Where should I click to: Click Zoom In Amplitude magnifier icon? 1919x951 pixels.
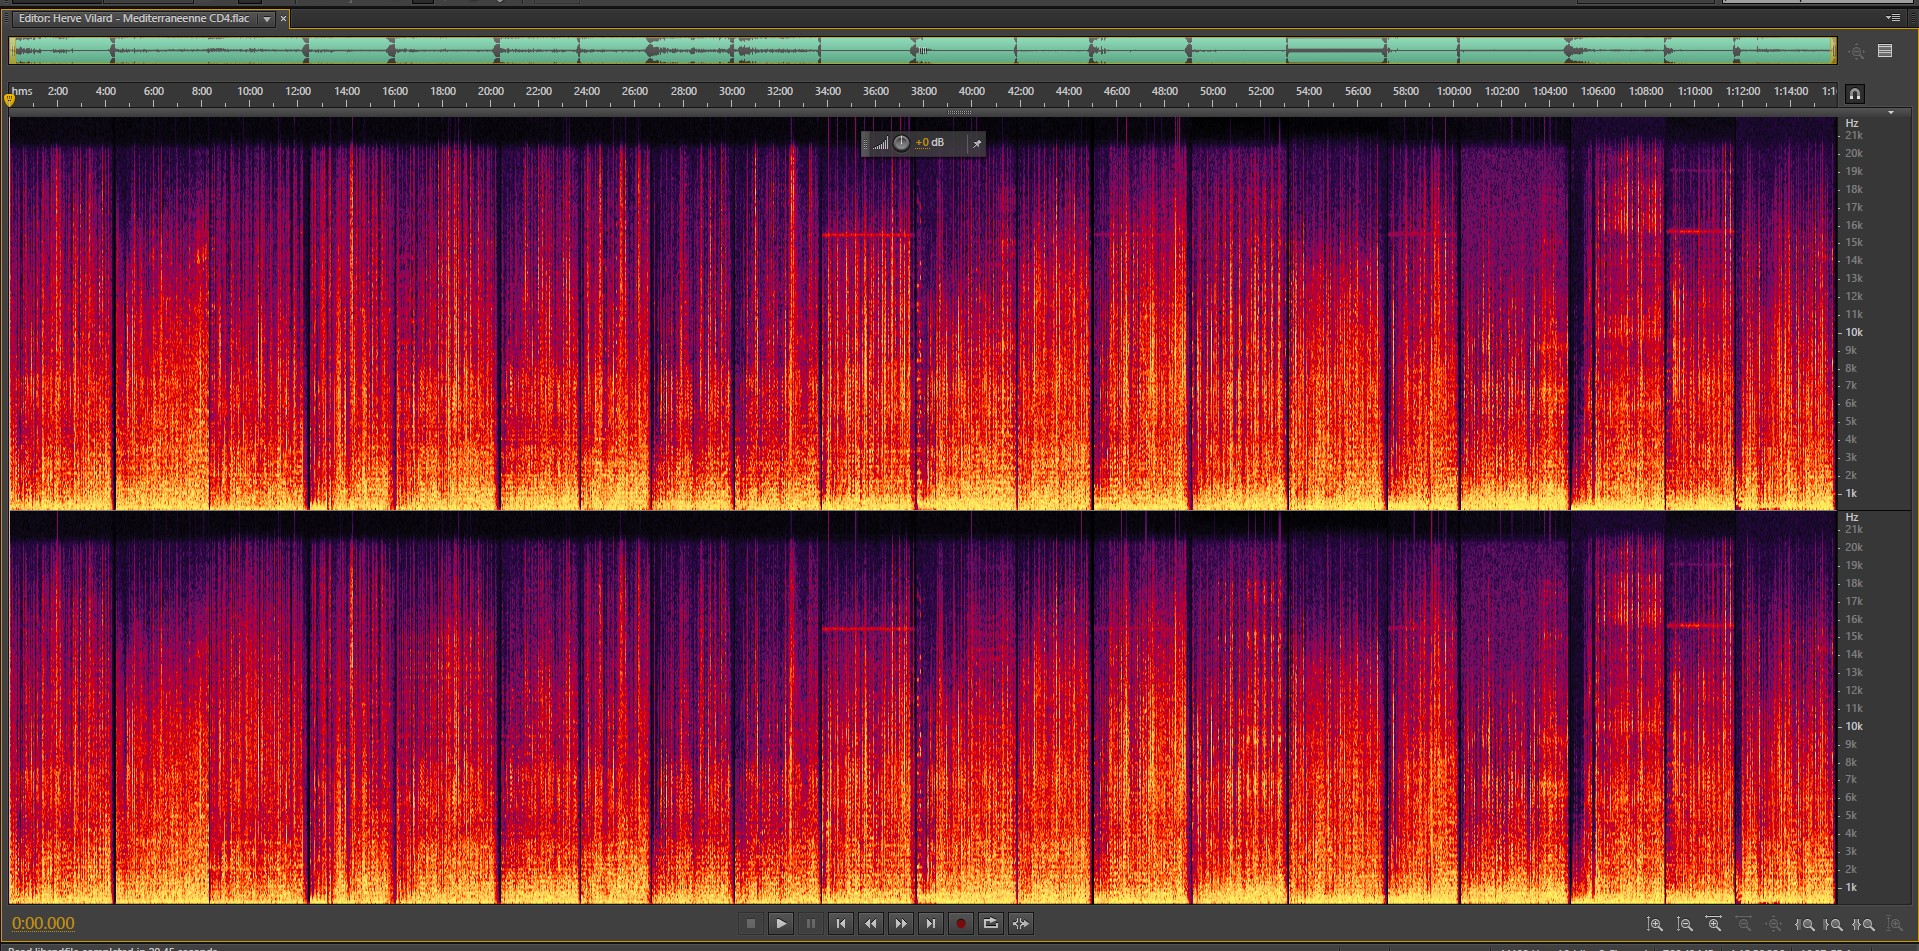click(1655, 924)
